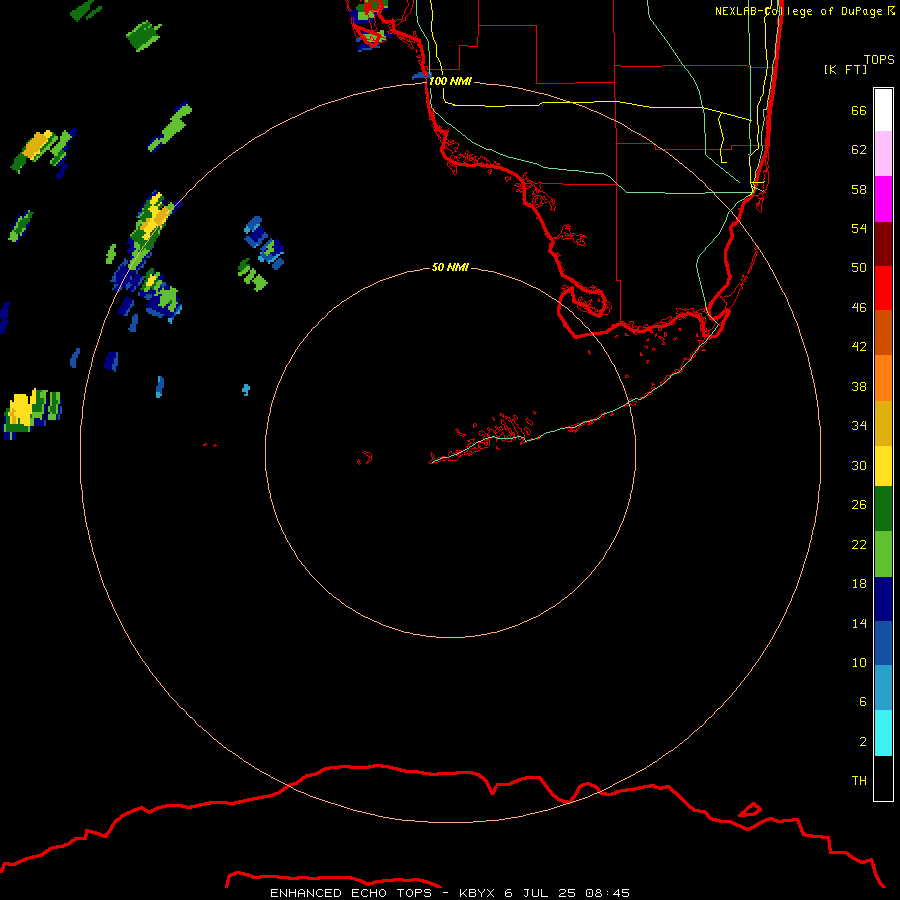Click the magenta legend swatch
This screenshot has width=900, height=900.
tap(883, 199)
